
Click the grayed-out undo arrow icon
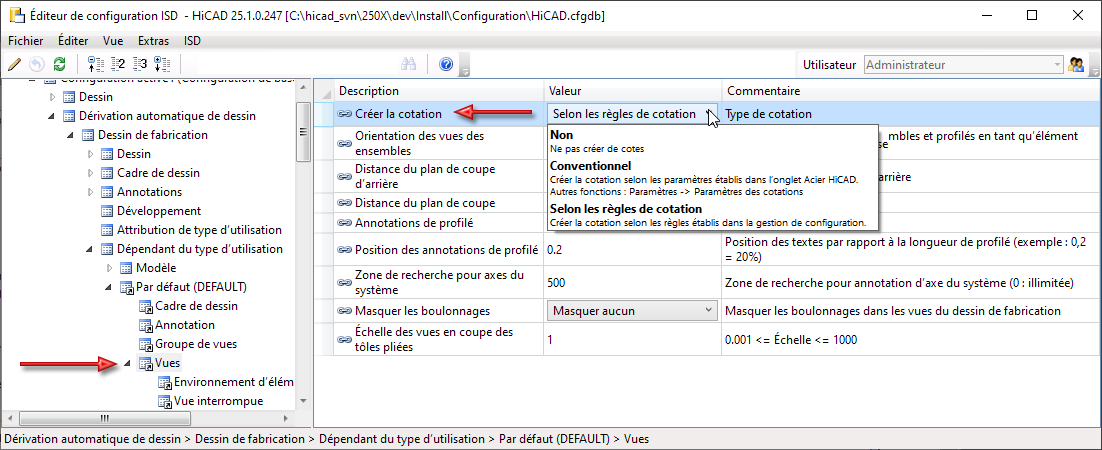[37, 65]
